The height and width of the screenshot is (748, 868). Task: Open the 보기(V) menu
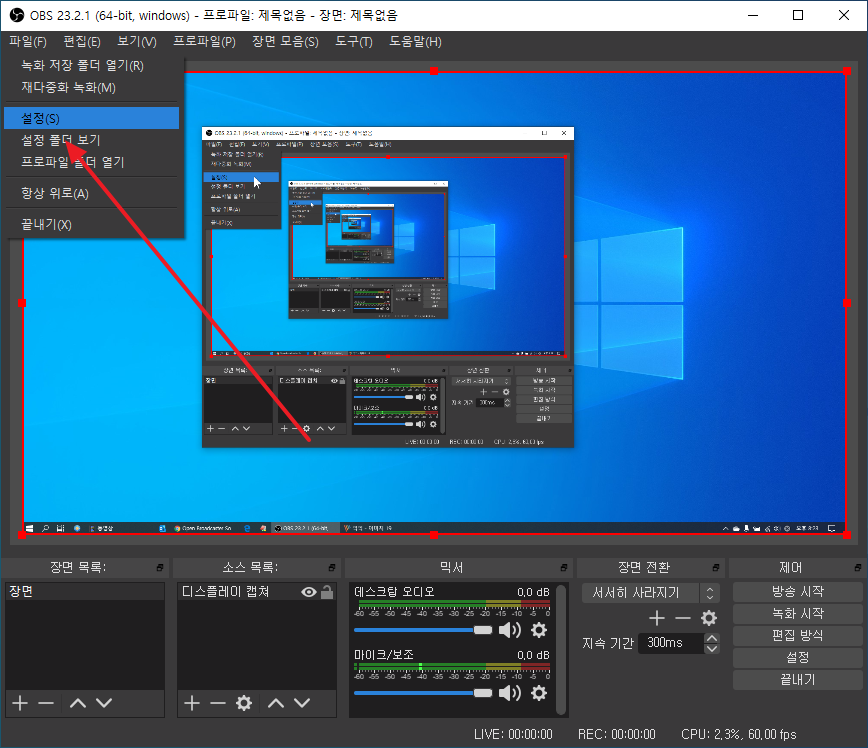pos(137,42)
